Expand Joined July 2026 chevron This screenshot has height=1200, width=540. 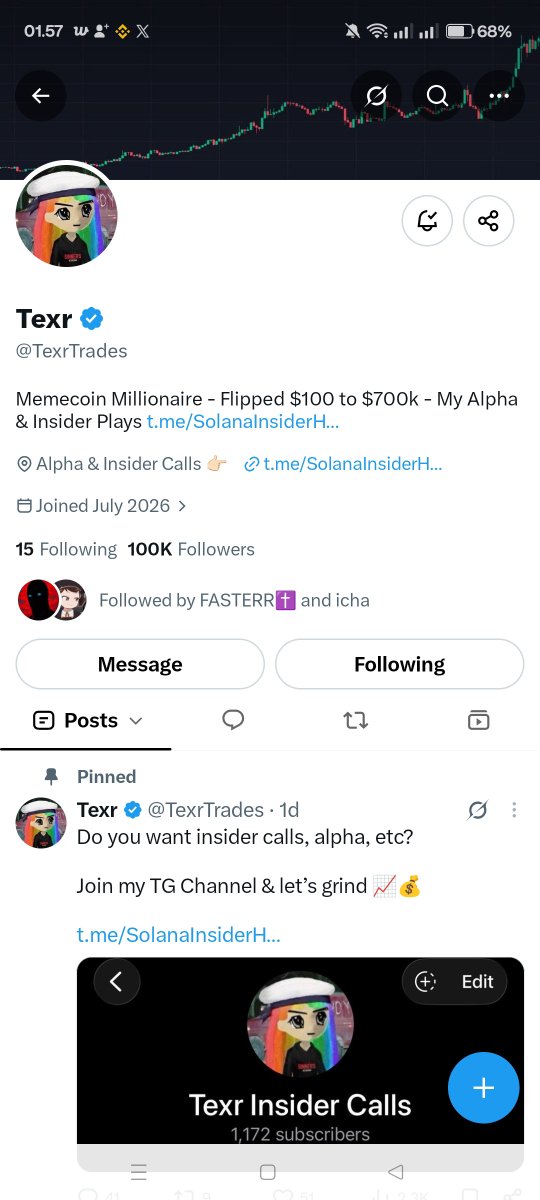coord(181,506)
